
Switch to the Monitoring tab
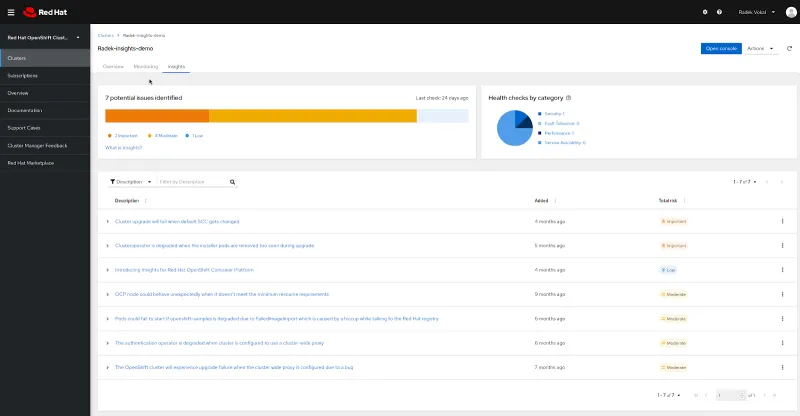[145, 66]
